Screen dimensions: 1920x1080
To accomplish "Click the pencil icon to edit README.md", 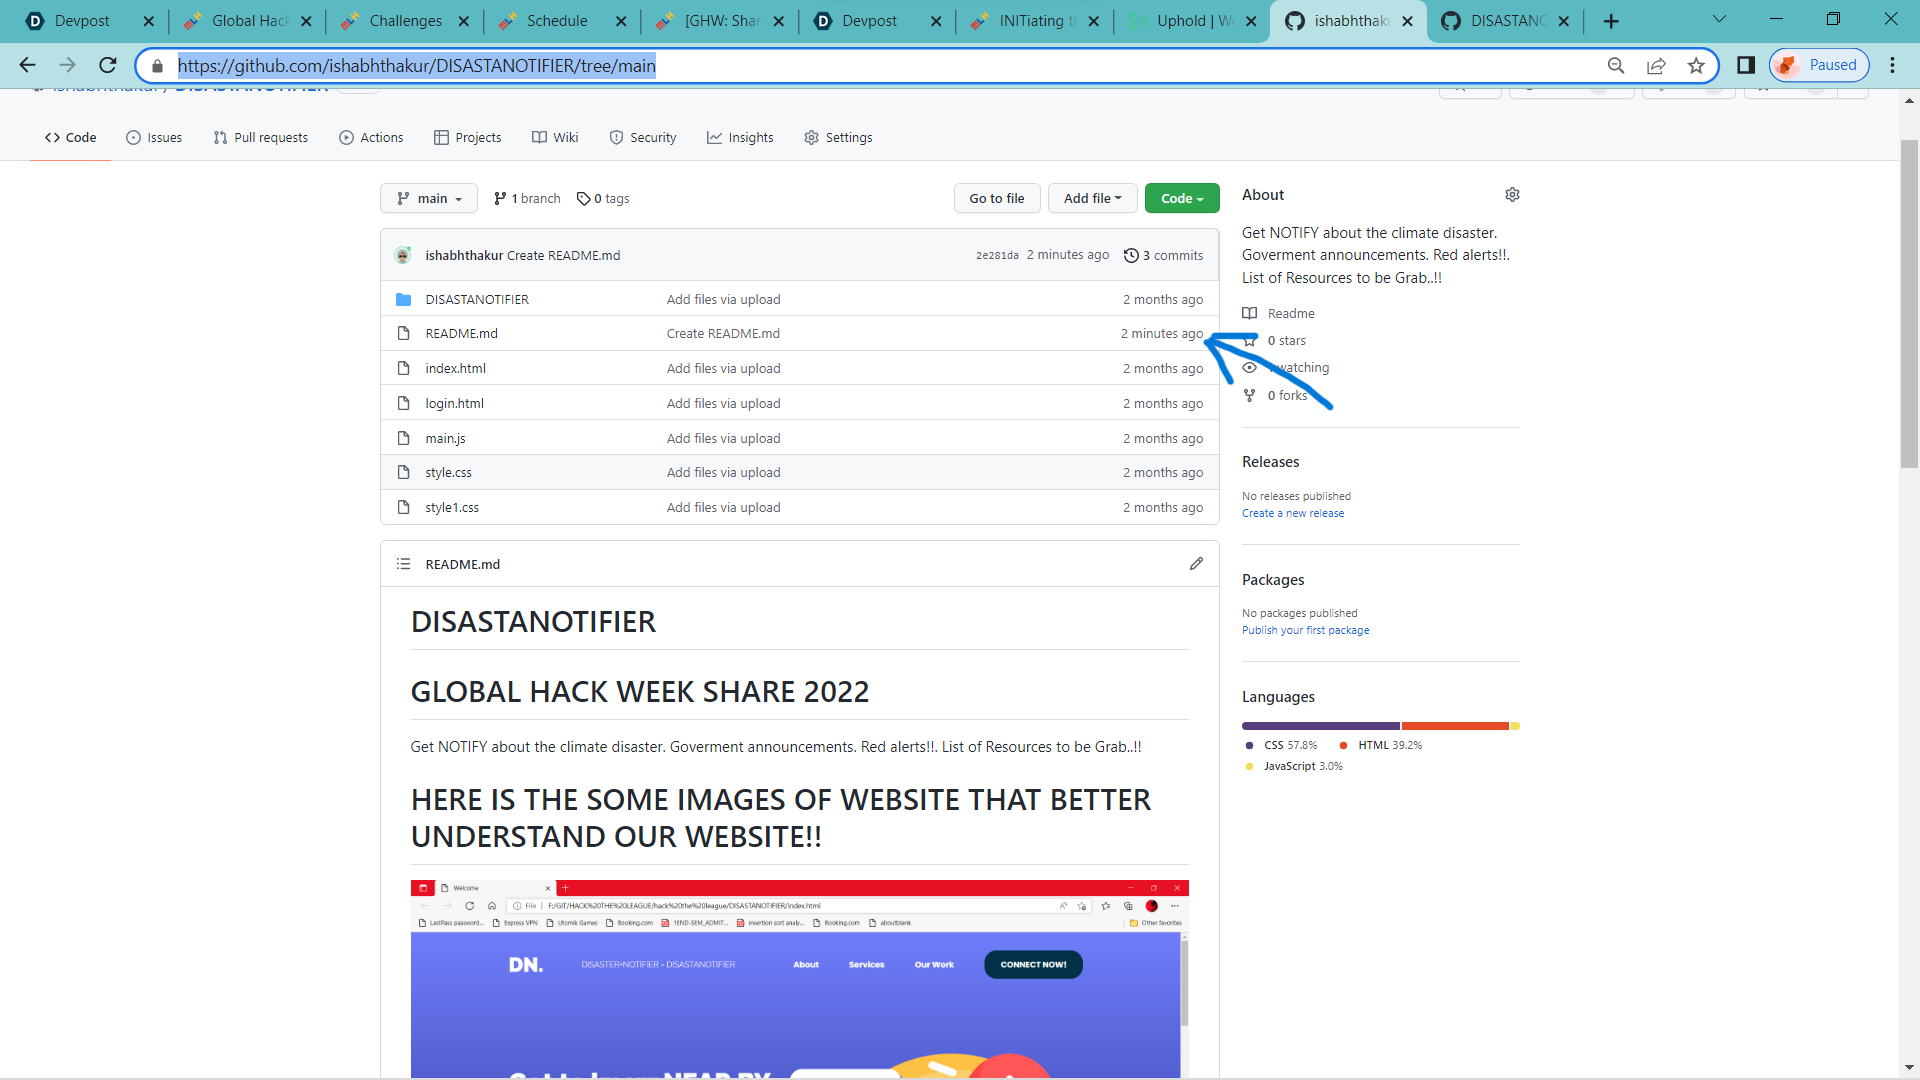I will [x=1196, y=564].
